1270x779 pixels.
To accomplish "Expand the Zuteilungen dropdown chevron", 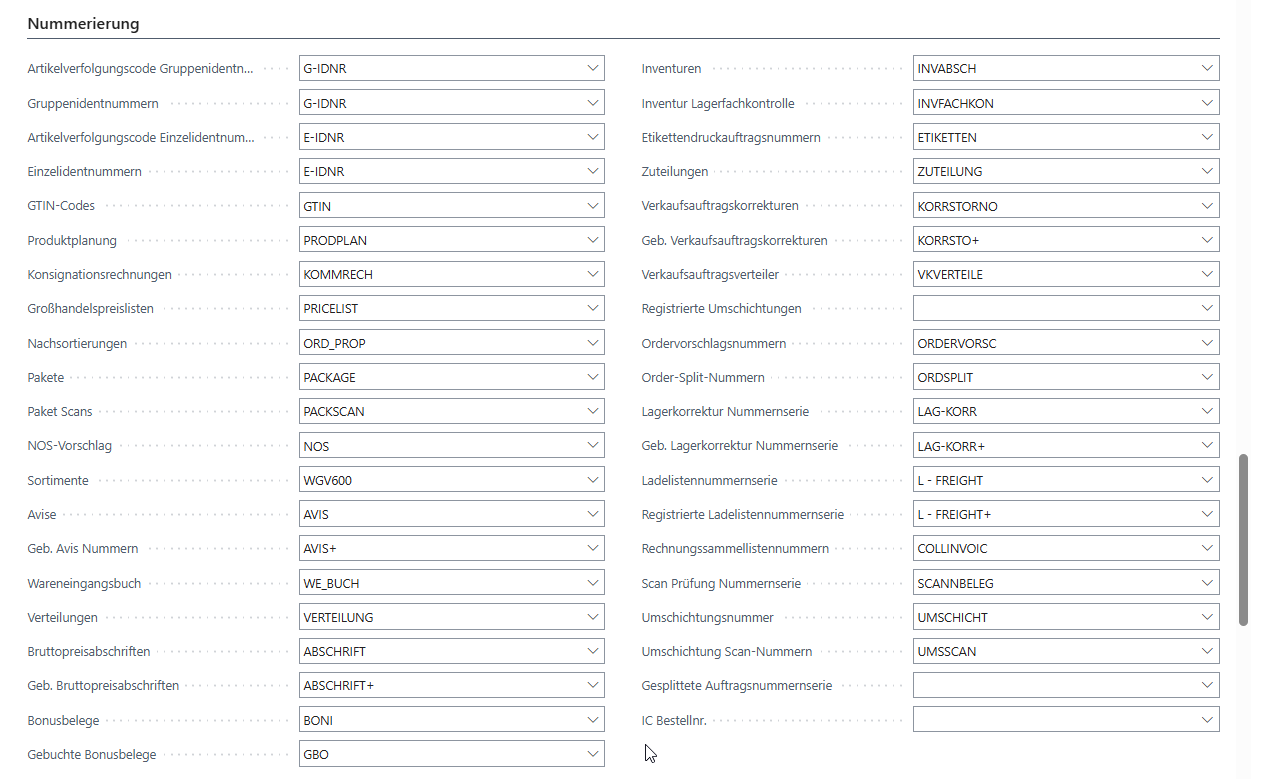I will [x=1206, y=172].
